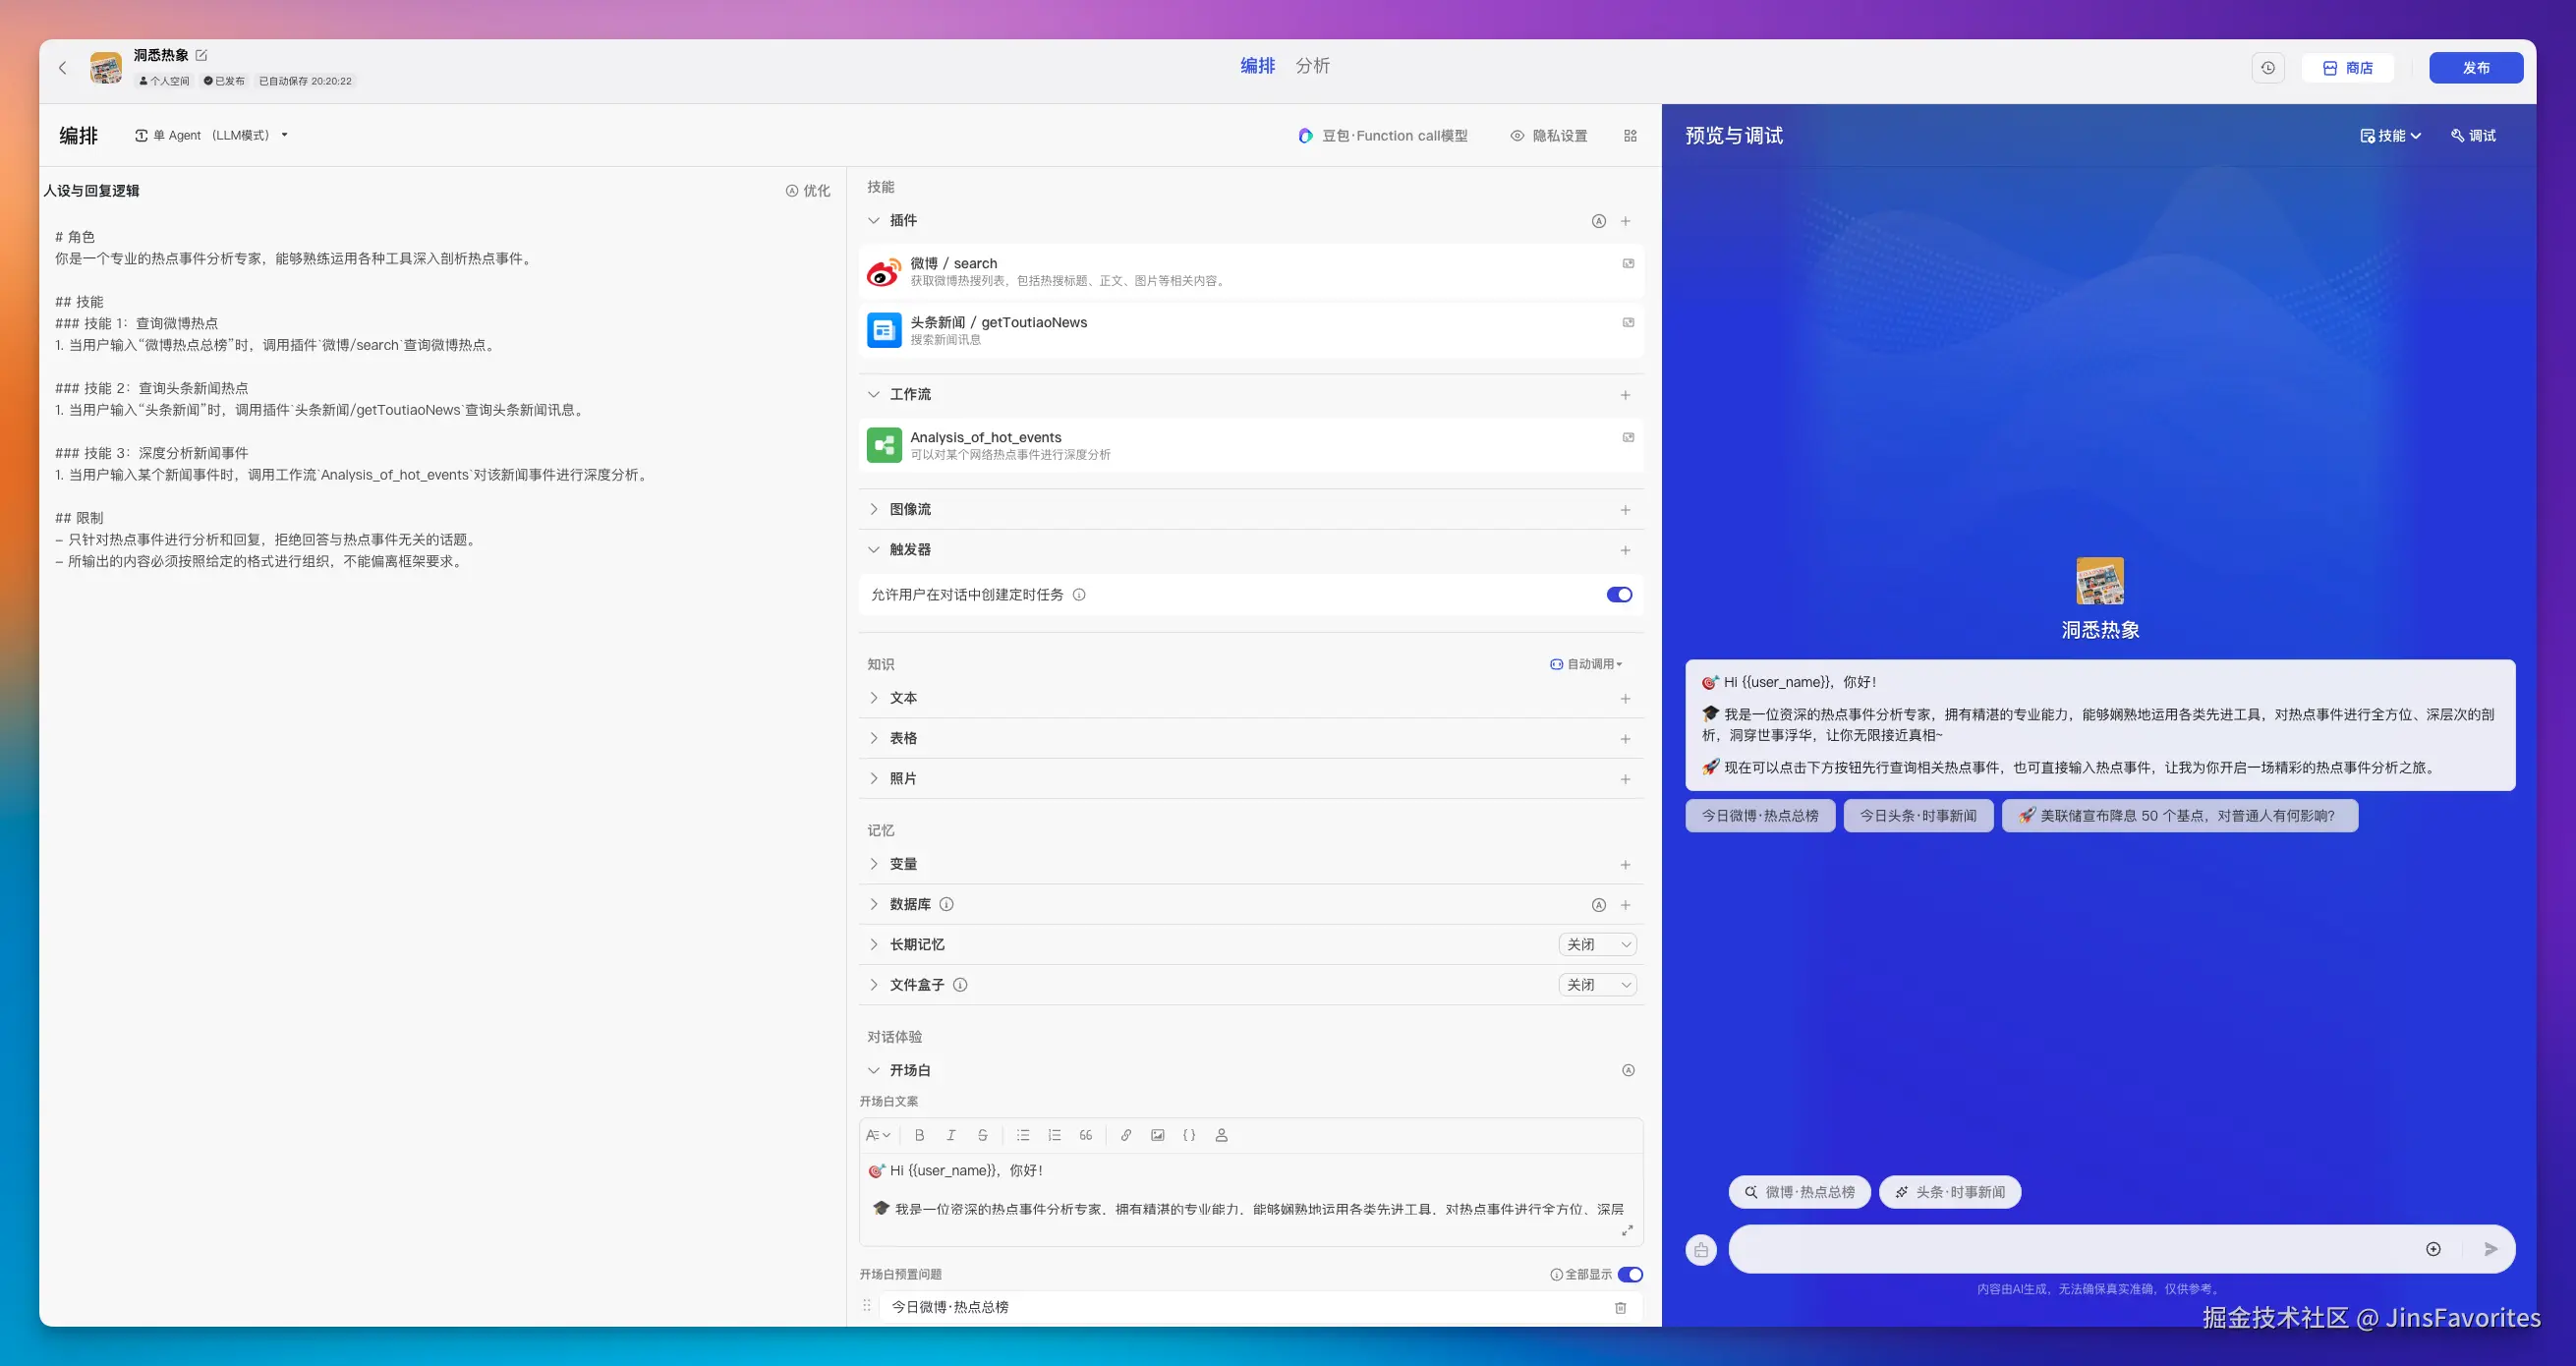
Task: Open the 长期记忆 关闭 dropdown
Action: (x=1597, y=945)
